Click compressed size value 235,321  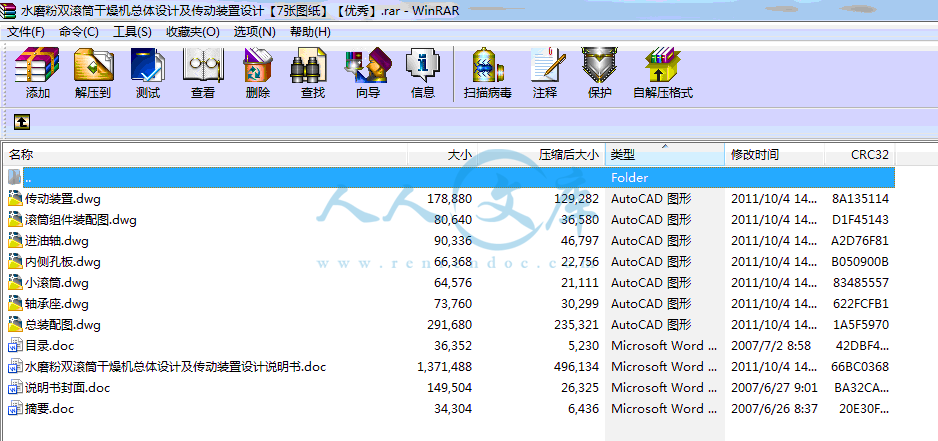tap(577, 325)
